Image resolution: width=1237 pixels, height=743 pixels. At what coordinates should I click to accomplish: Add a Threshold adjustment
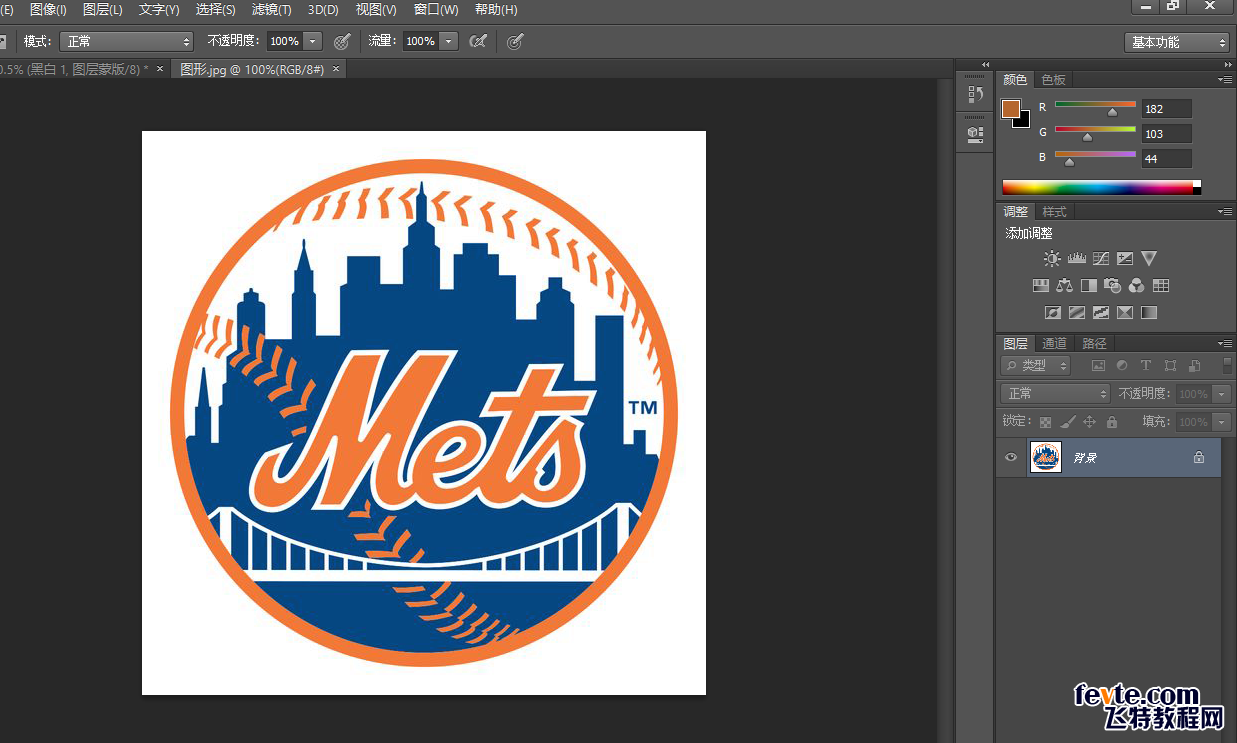pyautogui.click(x=1101, y=312)
